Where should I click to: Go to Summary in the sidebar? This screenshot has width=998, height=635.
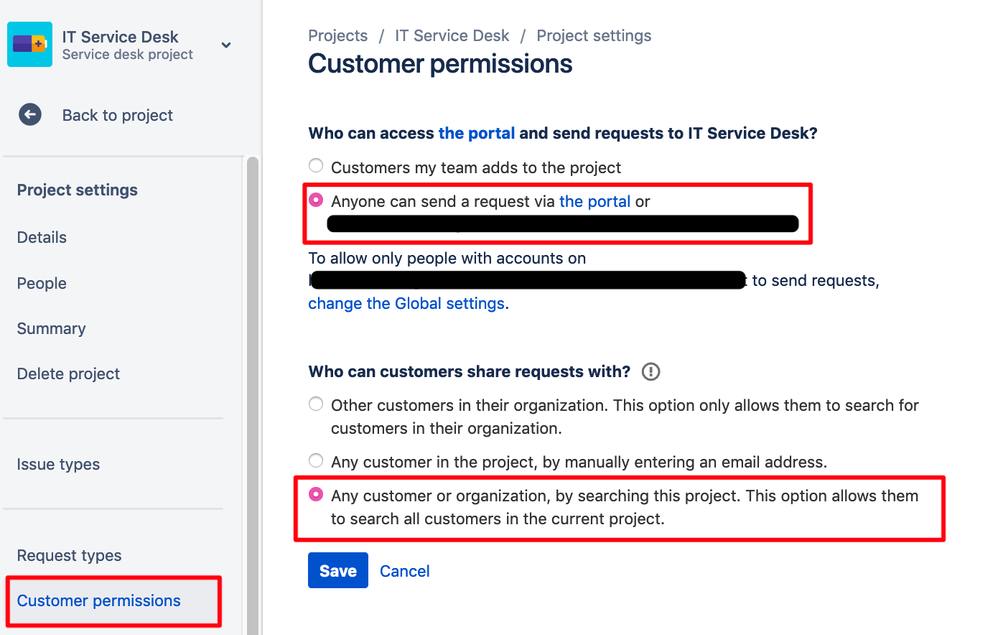click(x=51, y=328)
